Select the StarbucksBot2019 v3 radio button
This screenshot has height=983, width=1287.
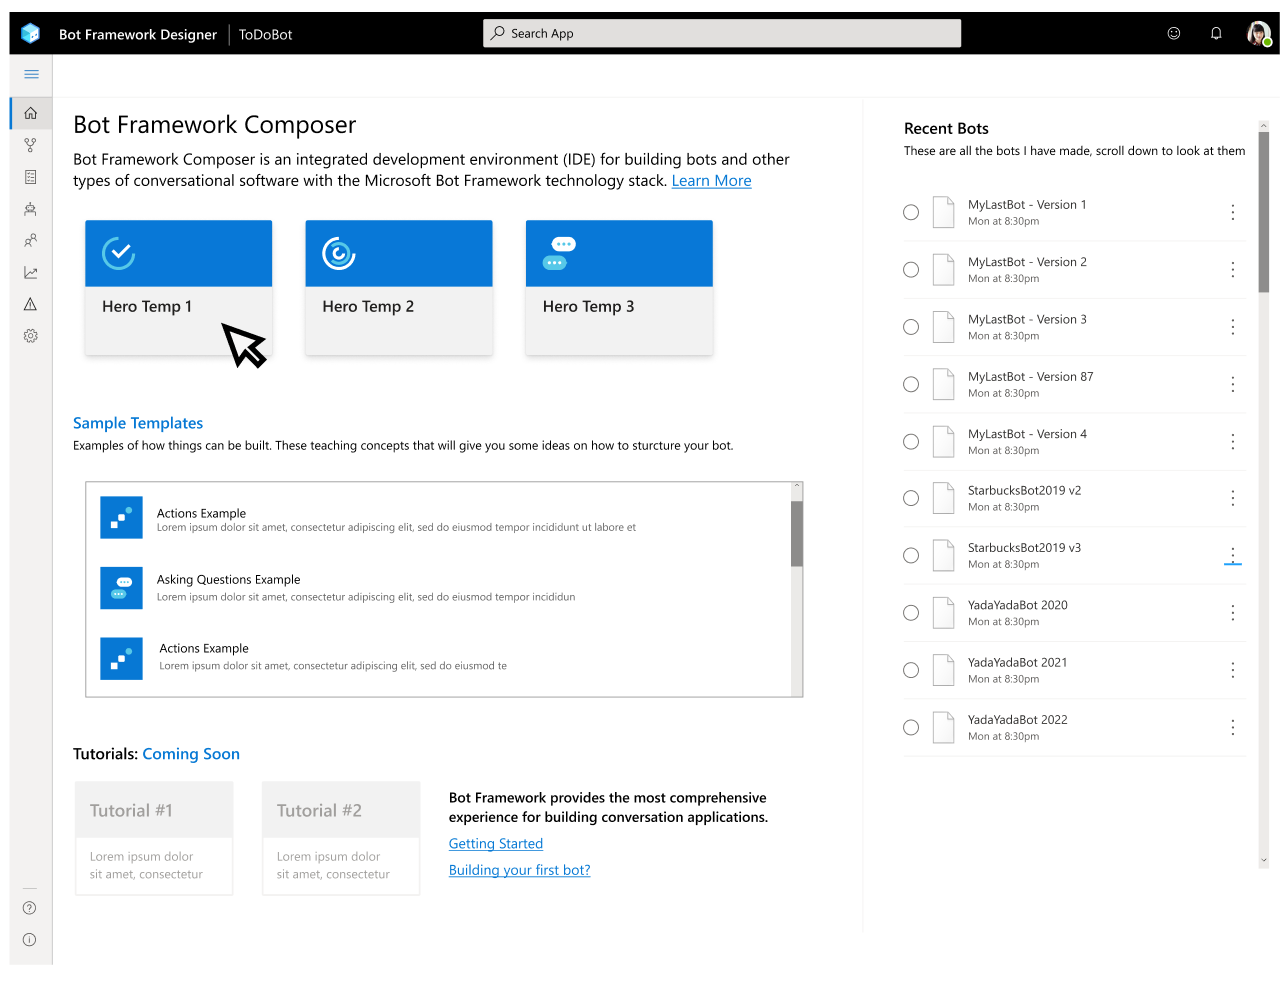[x=911, y=556]
